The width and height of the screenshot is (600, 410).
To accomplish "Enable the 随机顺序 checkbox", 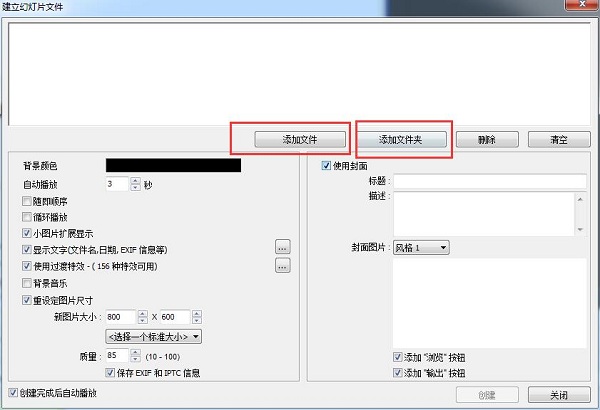I will (27, 201).
